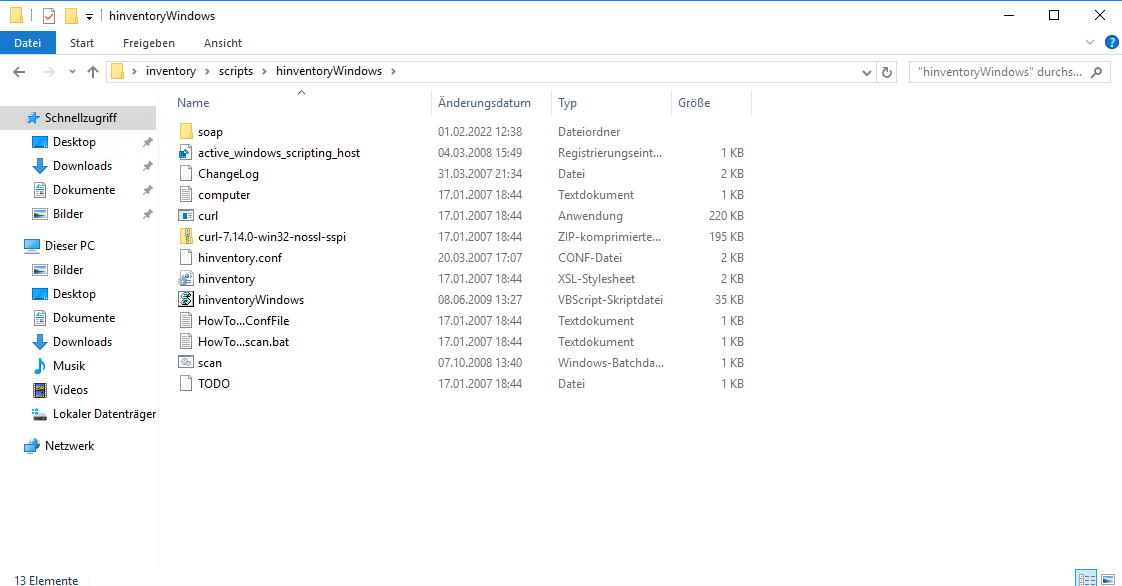This screenshot has height=586, width=1122.
Task: Open the address bar history dropdown
Action: [x=867, y=72]
